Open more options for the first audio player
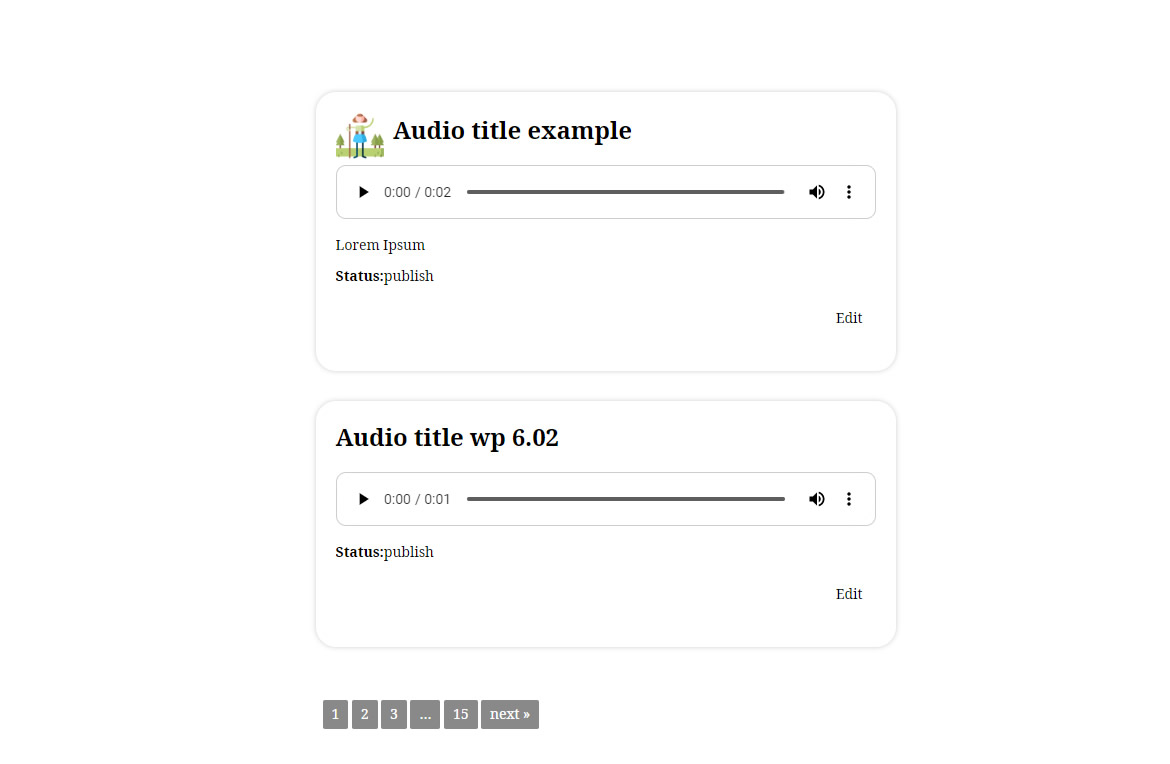 tap(849, 192)
